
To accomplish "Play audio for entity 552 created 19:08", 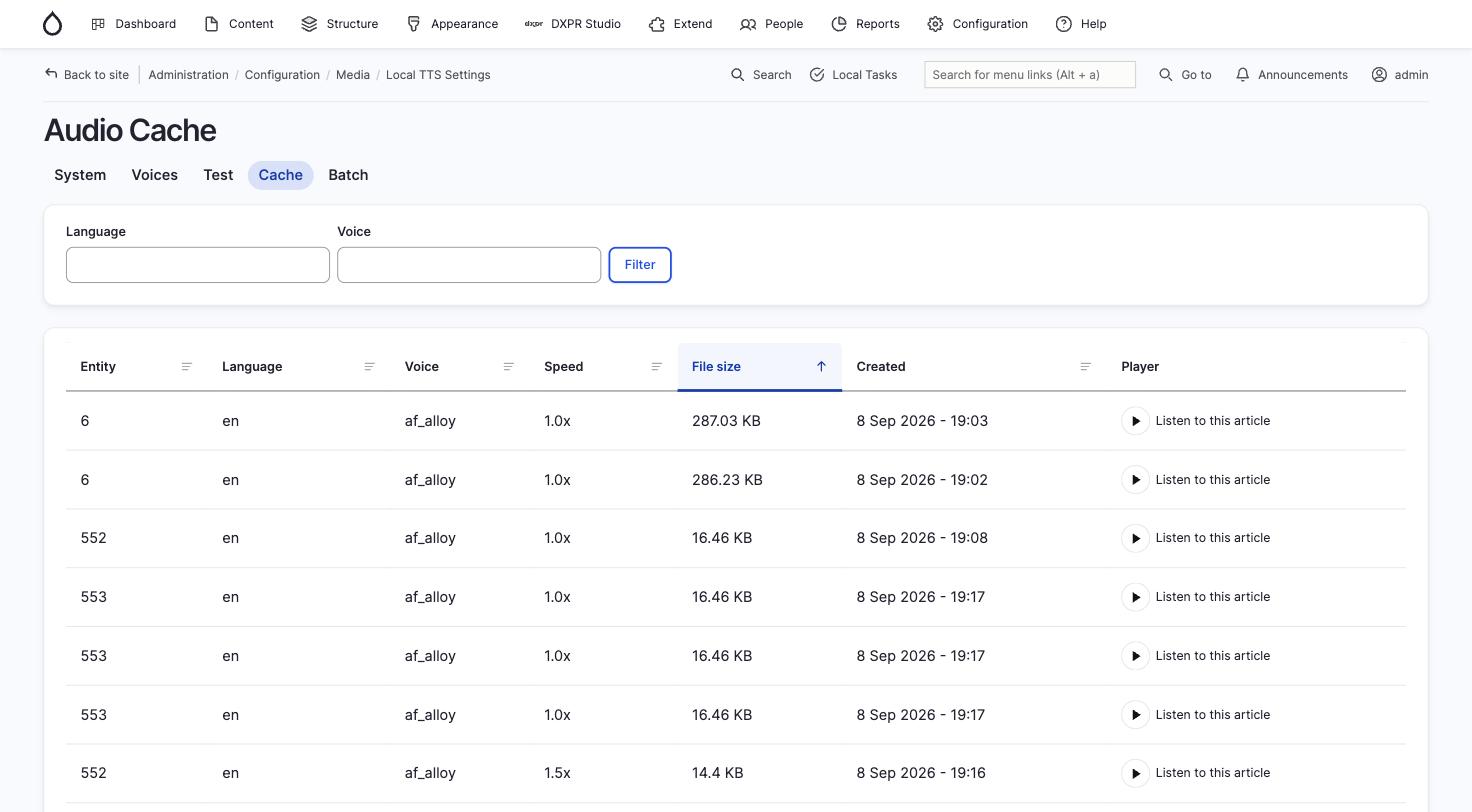I will (x=1135, y=538).
